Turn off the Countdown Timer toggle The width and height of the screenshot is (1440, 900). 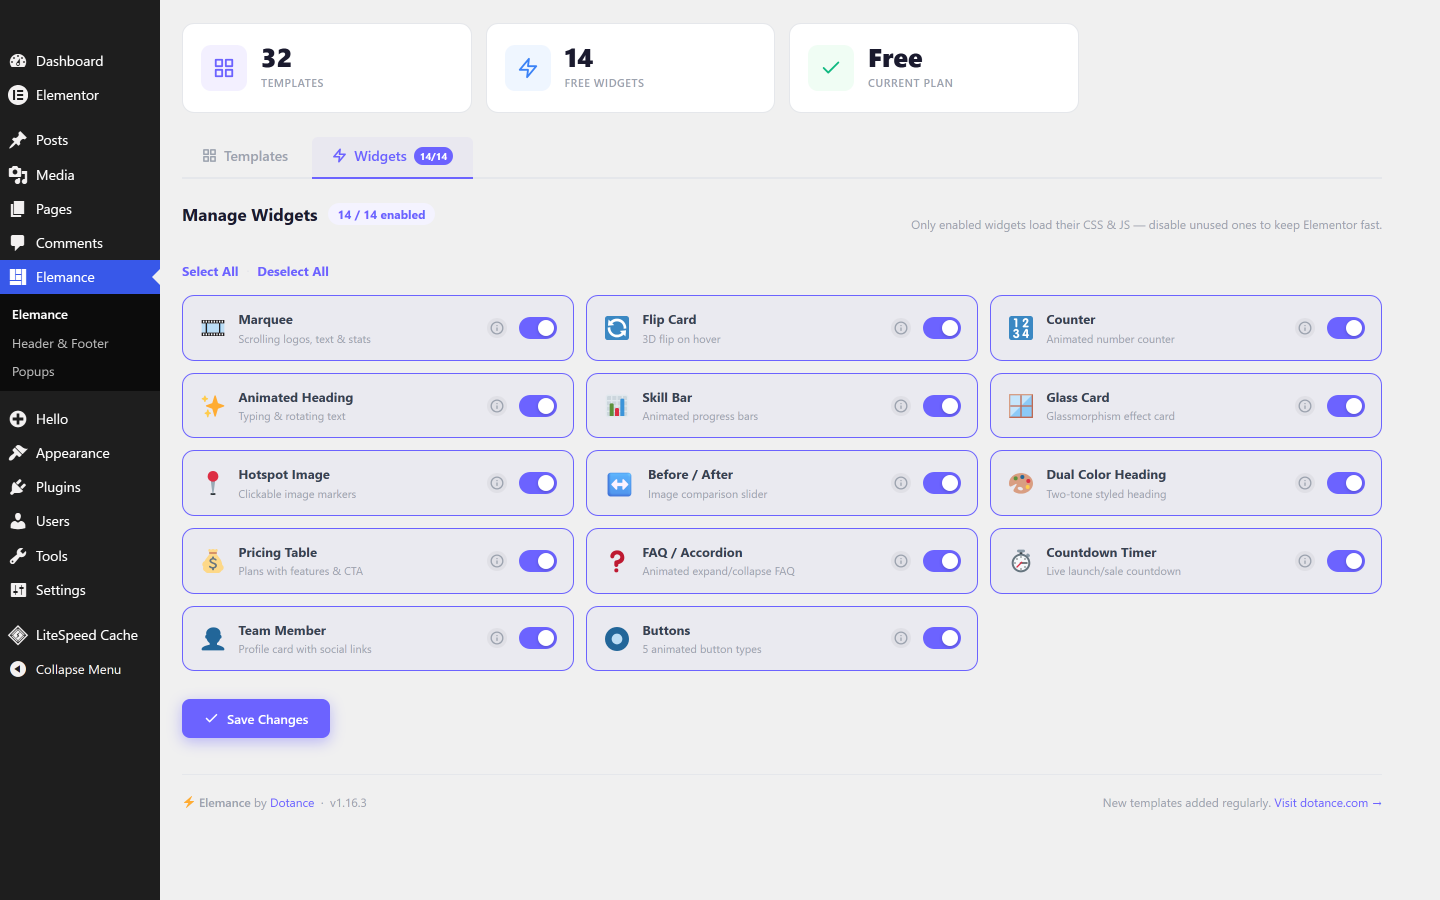pos(1346,561)
